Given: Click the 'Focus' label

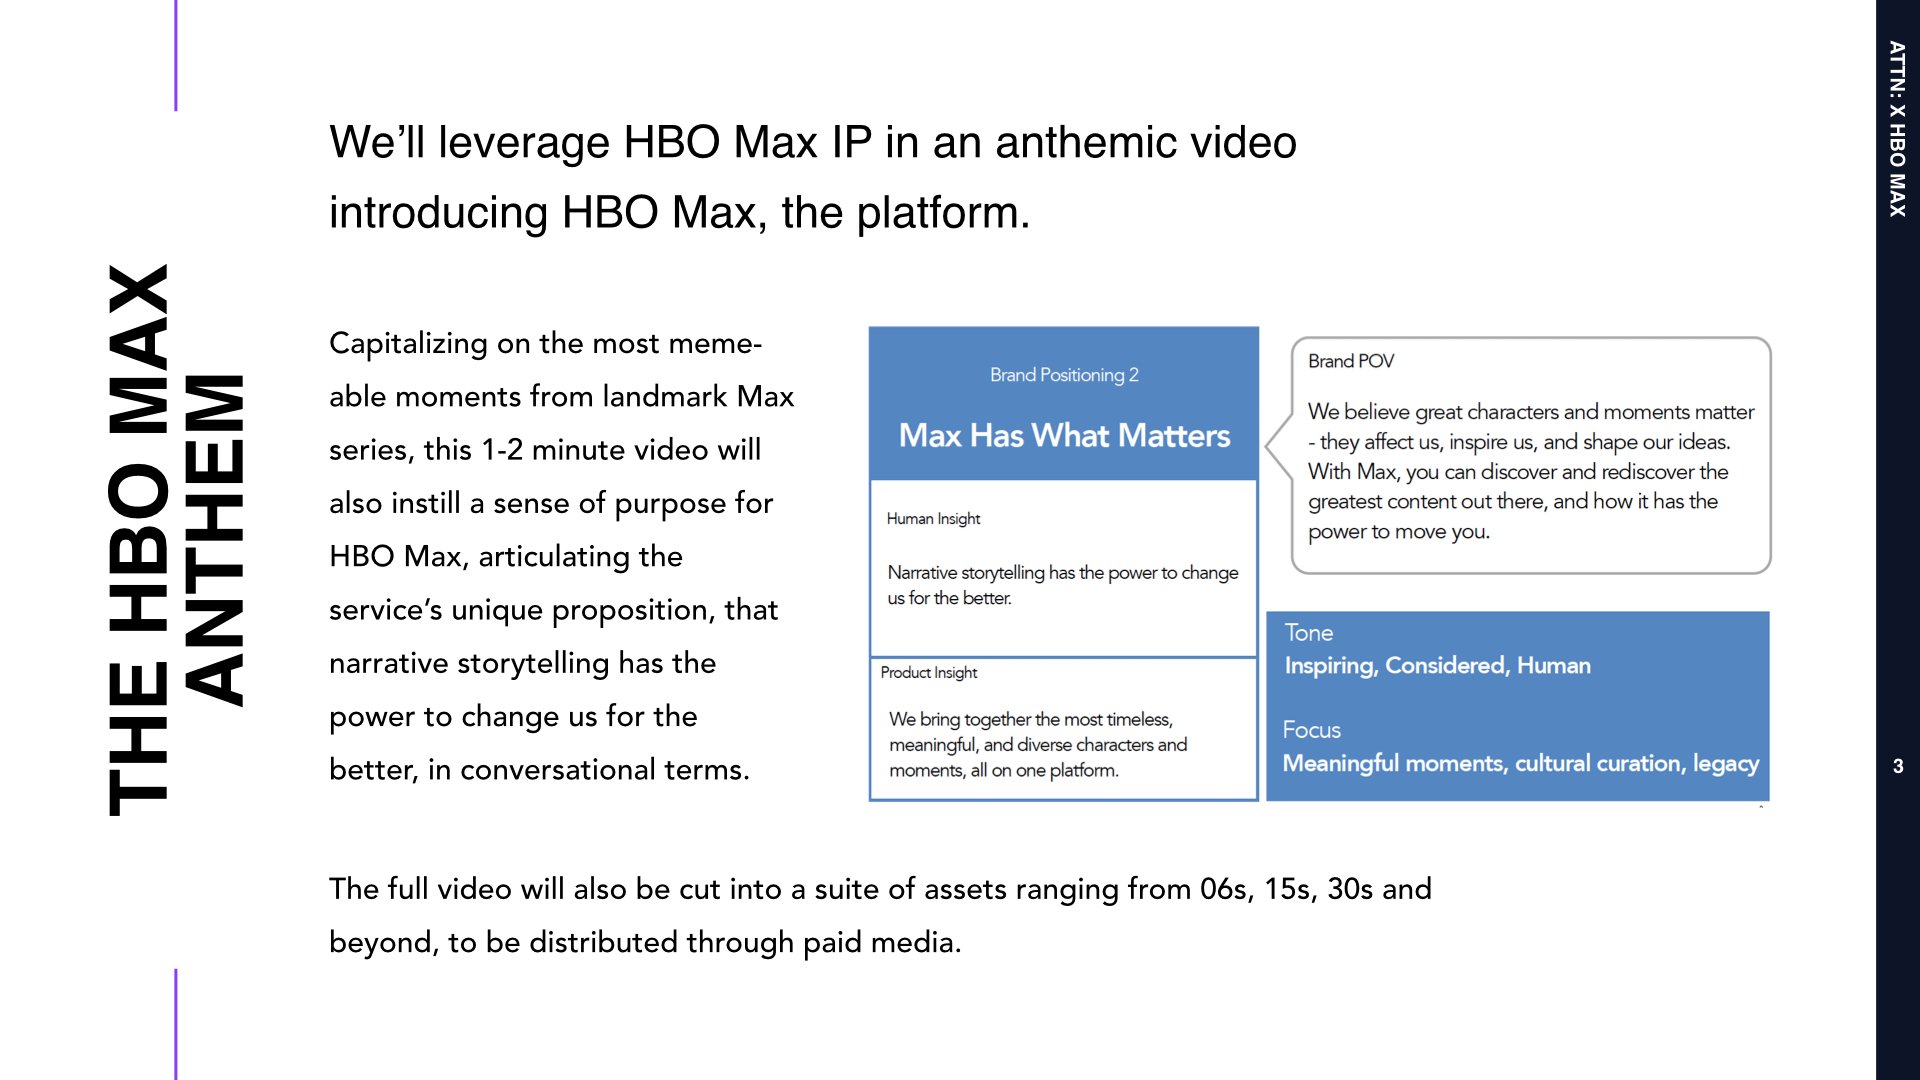Looking at the screenshot, I should coord(1312,730).
